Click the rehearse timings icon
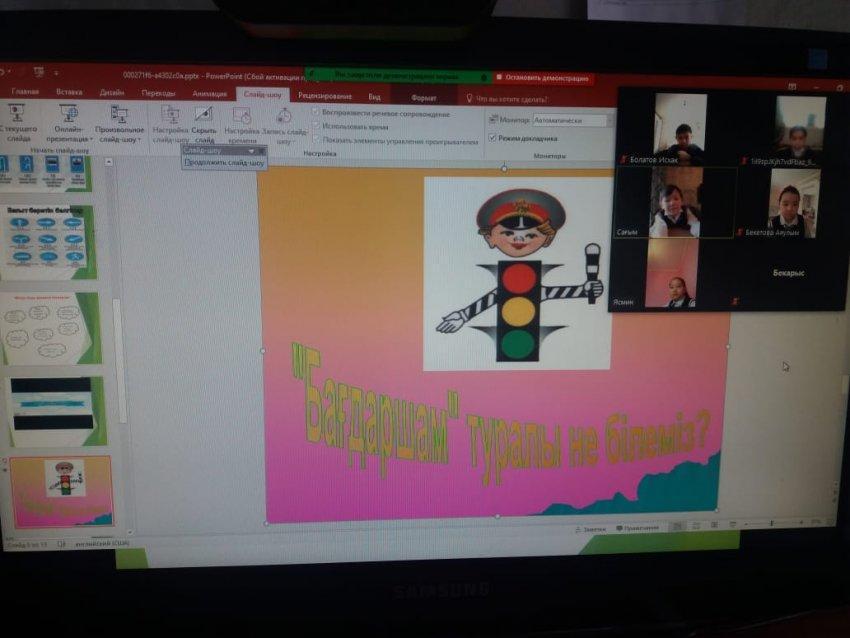850x638 pixels. 241,115
